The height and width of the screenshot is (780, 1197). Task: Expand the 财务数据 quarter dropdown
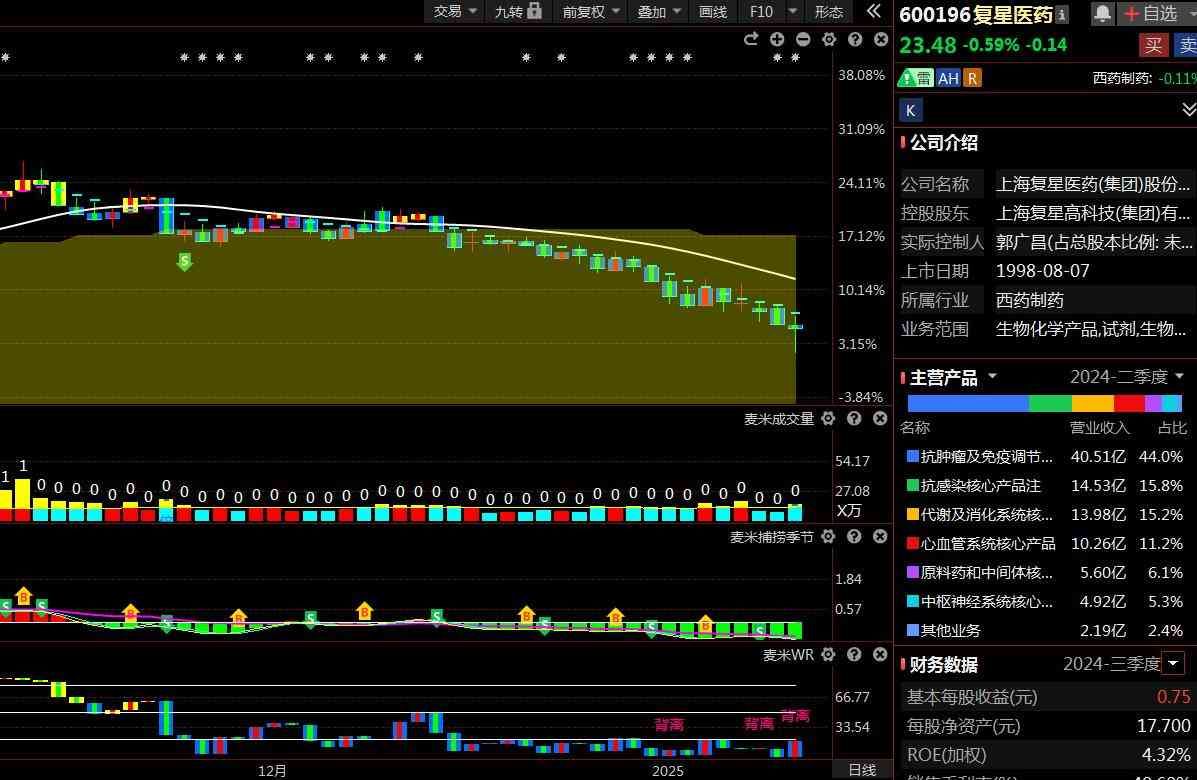[x=1173, y=663]
